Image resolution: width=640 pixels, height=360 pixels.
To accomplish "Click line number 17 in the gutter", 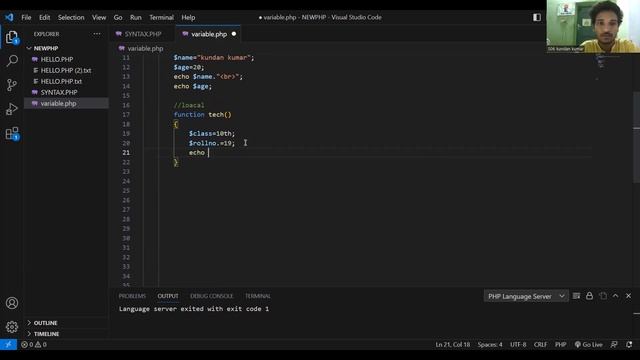I will click(x=126, y=115).
